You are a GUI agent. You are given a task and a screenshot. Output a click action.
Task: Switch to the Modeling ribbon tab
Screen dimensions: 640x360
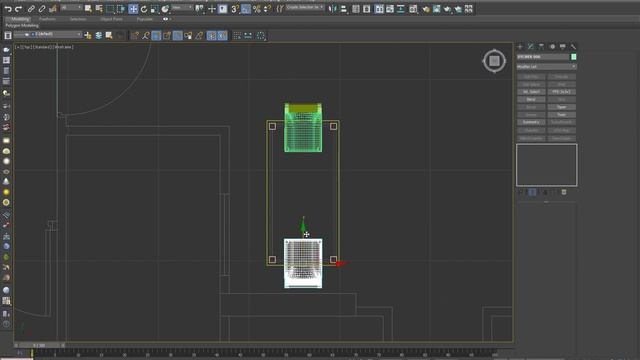[20, 19]
